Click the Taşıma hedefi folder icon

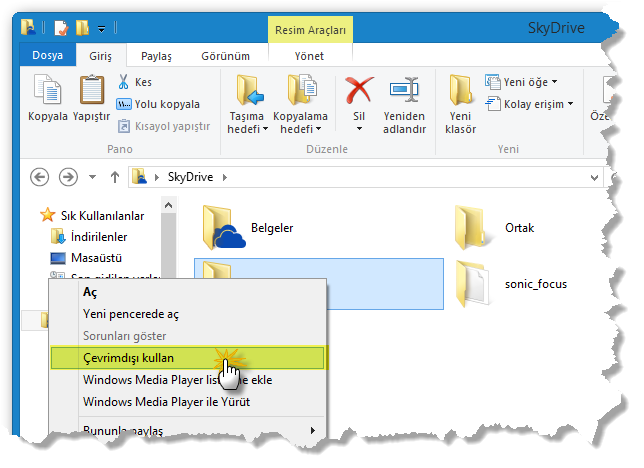pyautogui.click(x=250, y=90)
